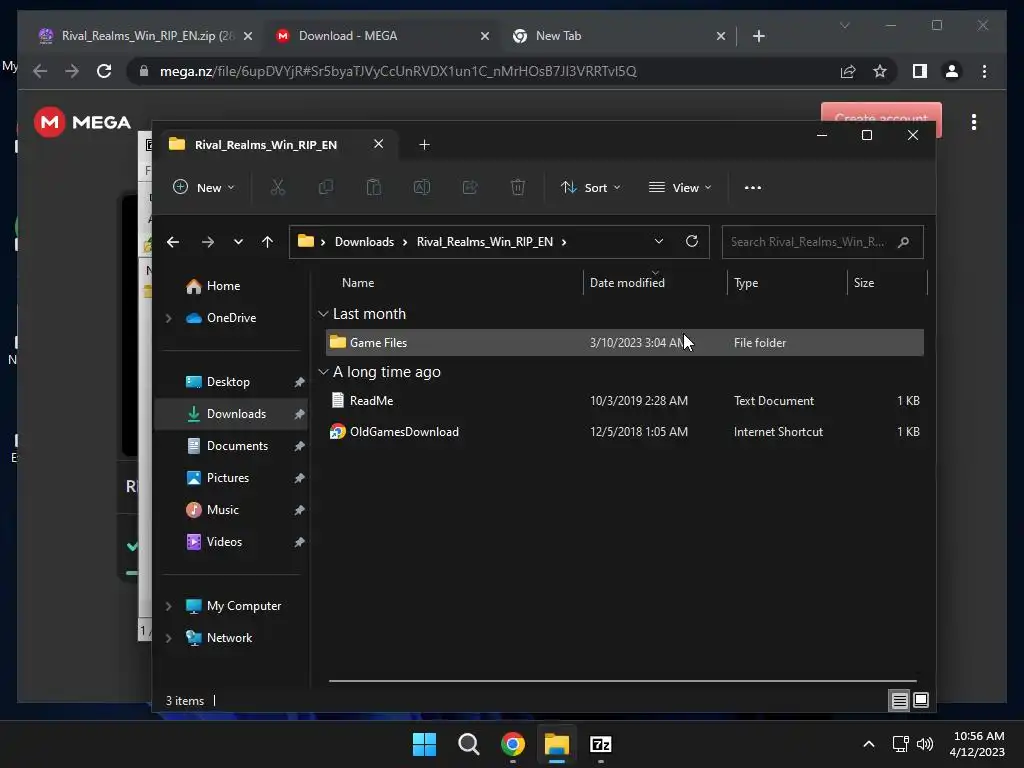Expand OneDrive in navigation pane
Viewport: 1024px width, 768px height.
(x=168, y=318)
